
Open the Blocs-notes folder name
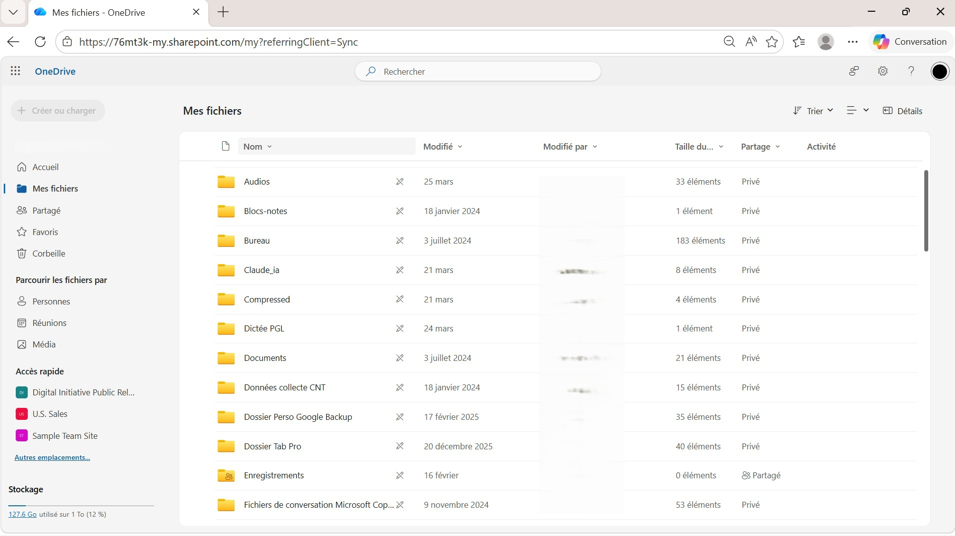point(266,211)
